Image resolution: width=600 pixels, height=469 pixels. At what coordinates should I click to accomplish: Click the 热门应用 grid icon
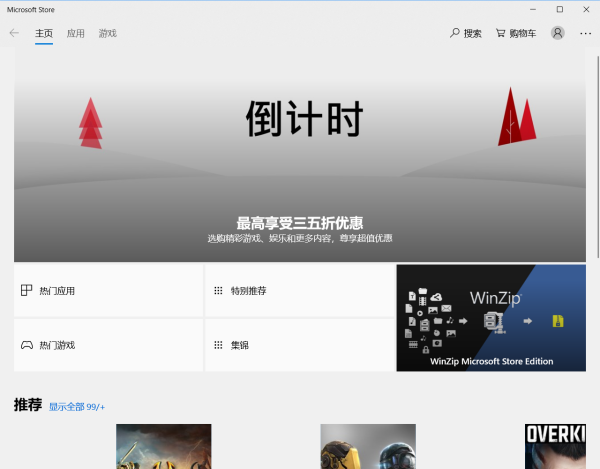pos(26,290)
